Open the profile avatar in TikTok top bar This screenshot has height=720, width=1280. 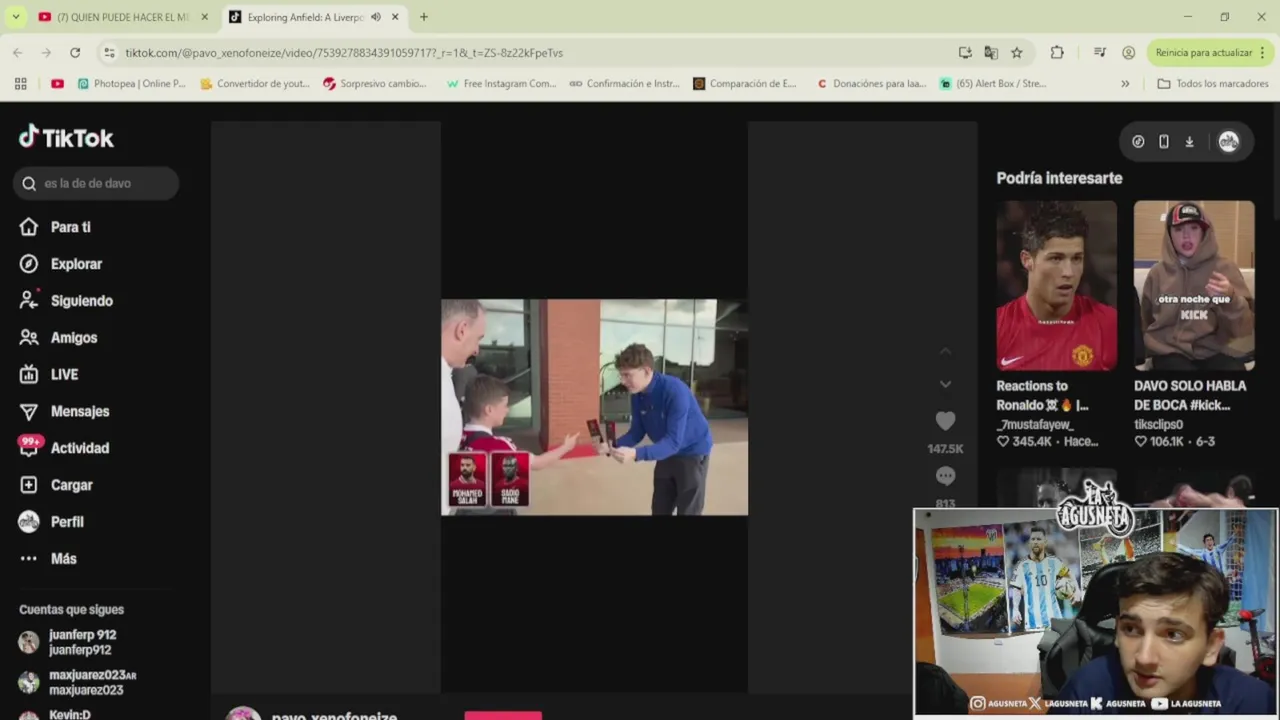tap(1228, 142)
